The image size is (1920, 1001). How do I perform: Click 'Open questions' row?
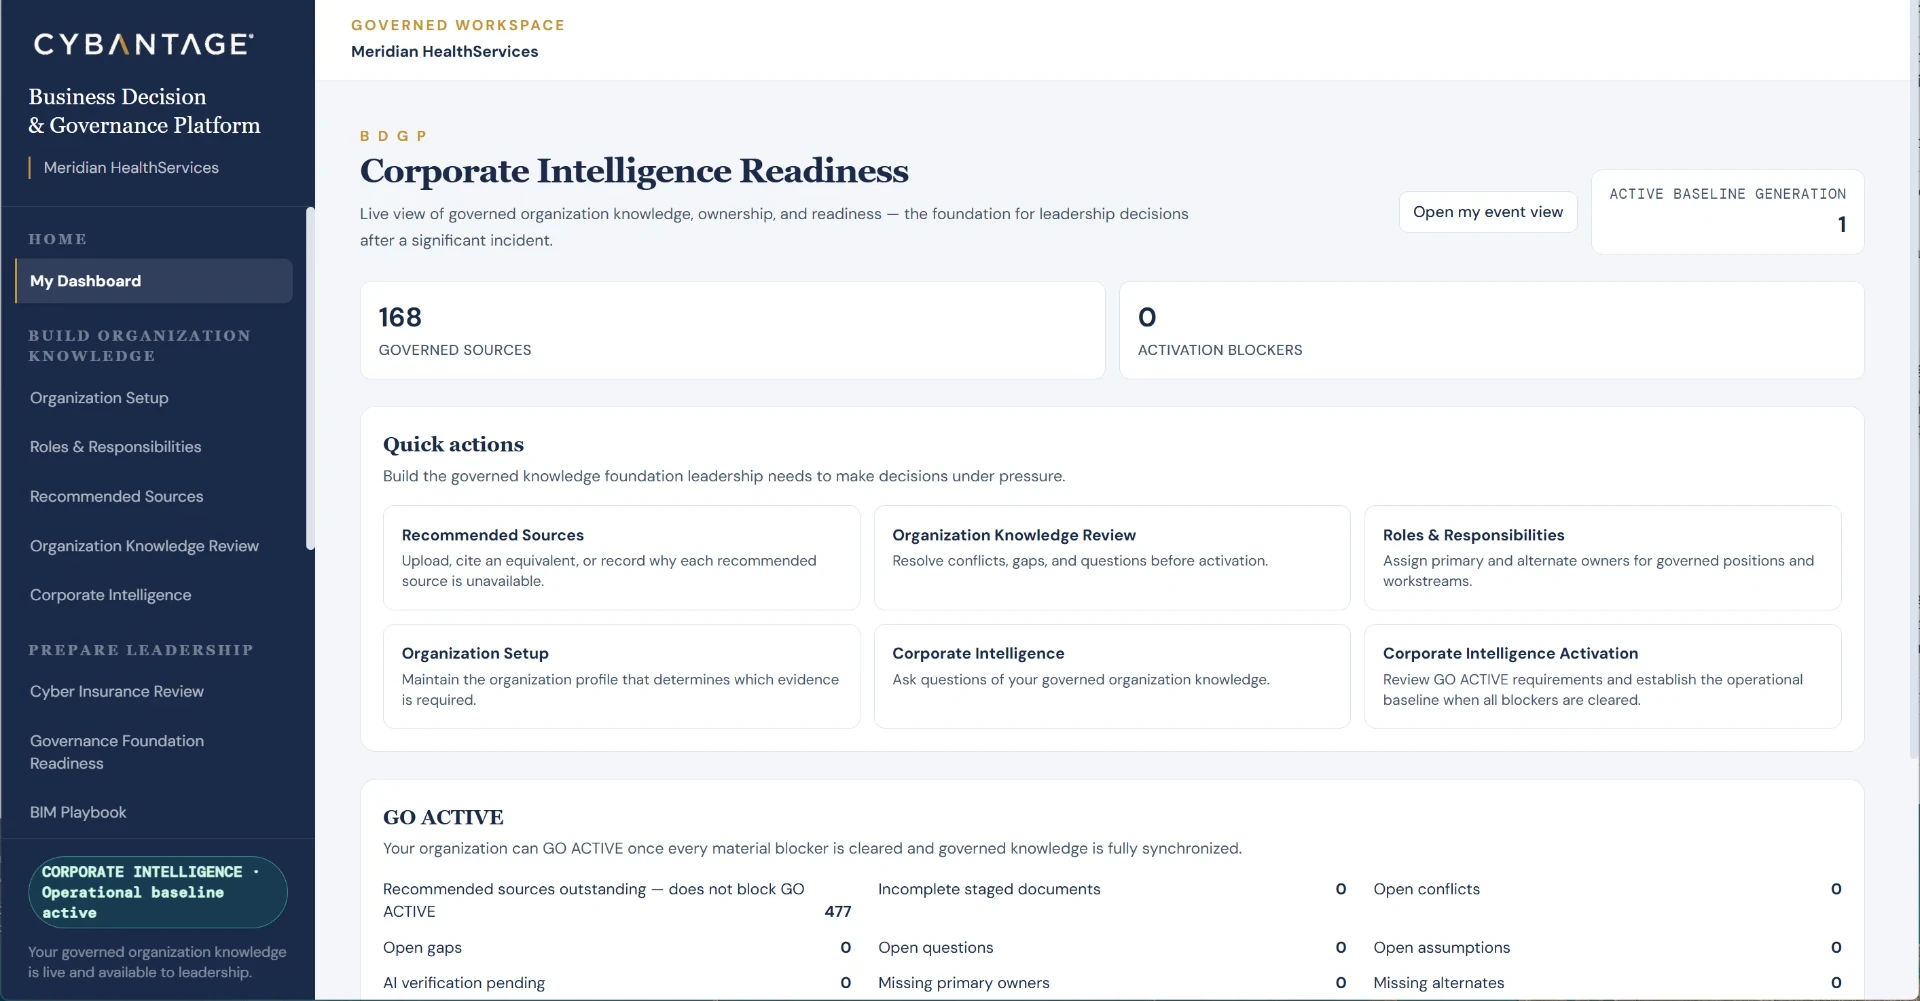point(1112,948)
